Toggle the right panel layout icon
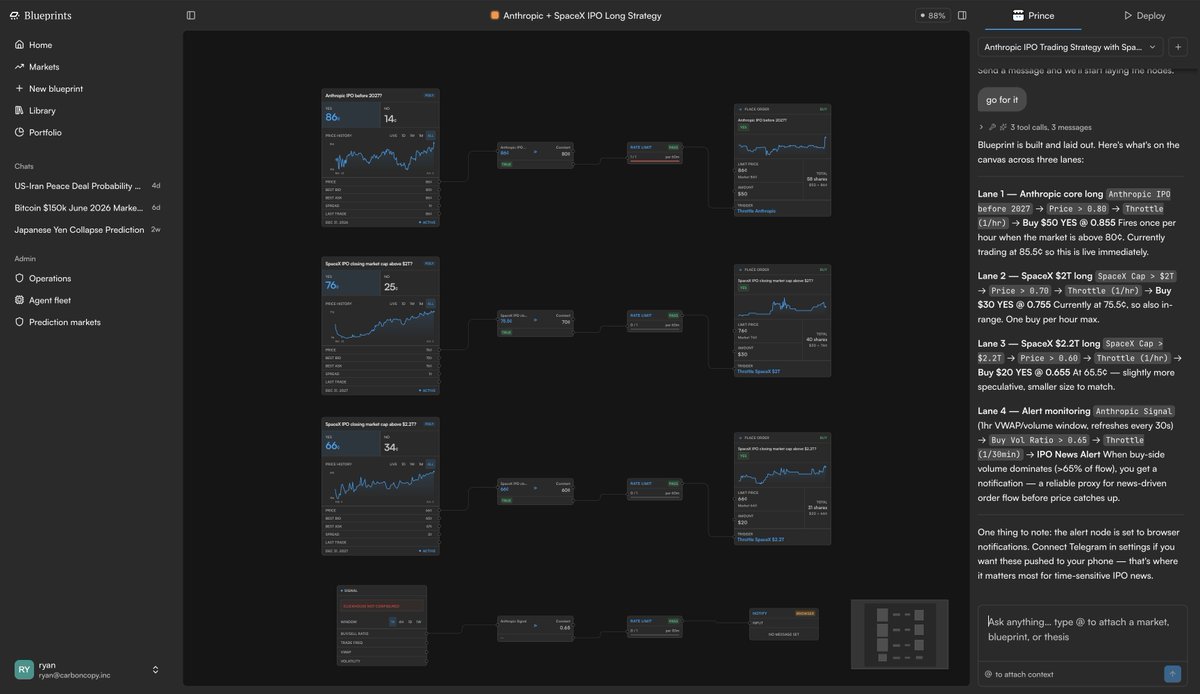The width and height of the screenshot is (1200, 694). [962, 15]
